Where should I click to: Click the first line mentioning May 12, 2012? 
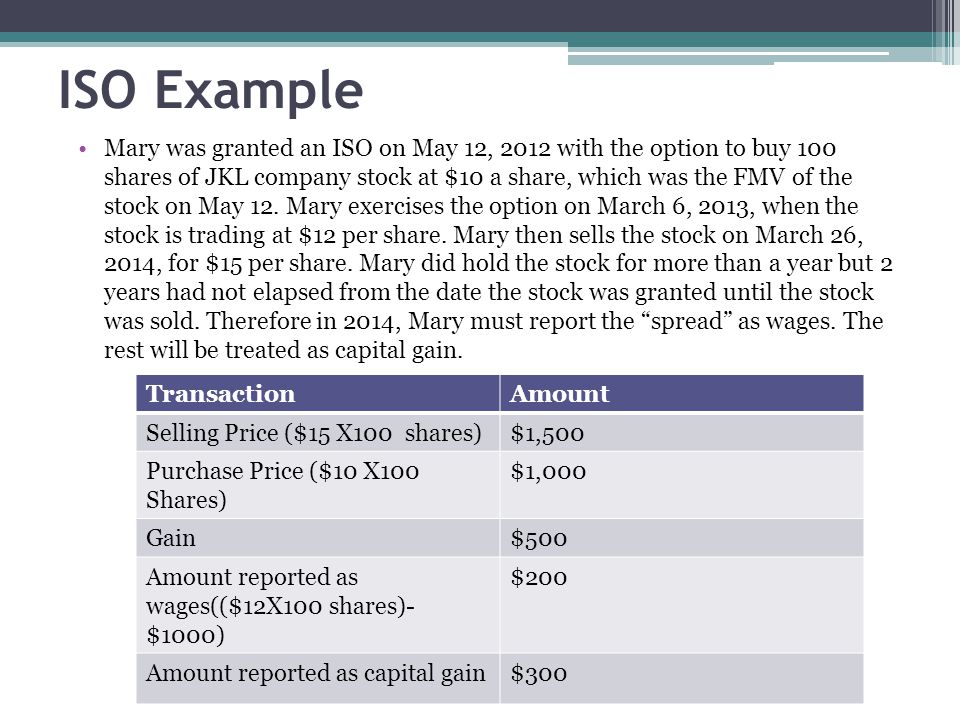click(x=470, y=148)
